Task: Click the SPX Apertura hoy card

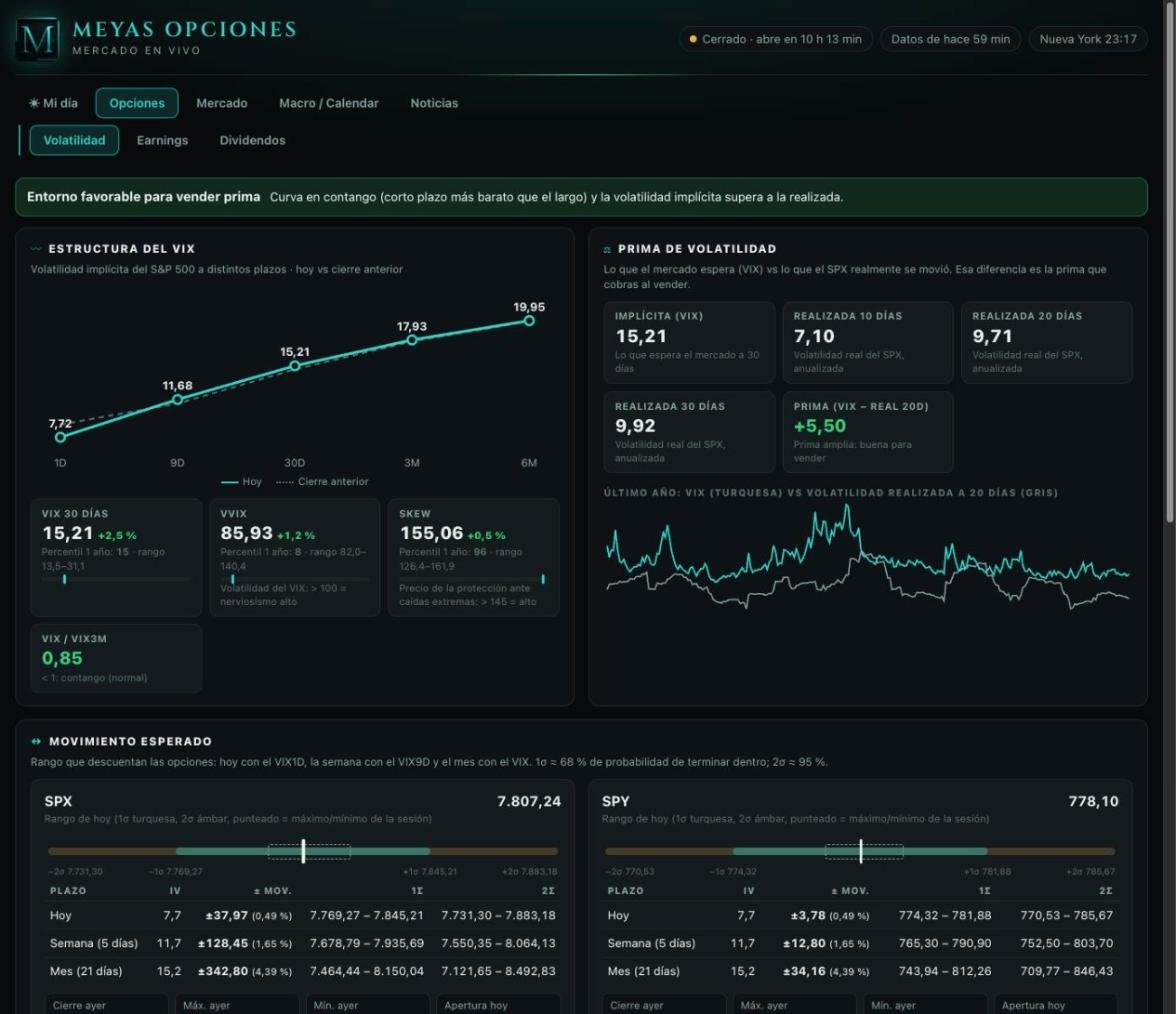Action: 498,1004
